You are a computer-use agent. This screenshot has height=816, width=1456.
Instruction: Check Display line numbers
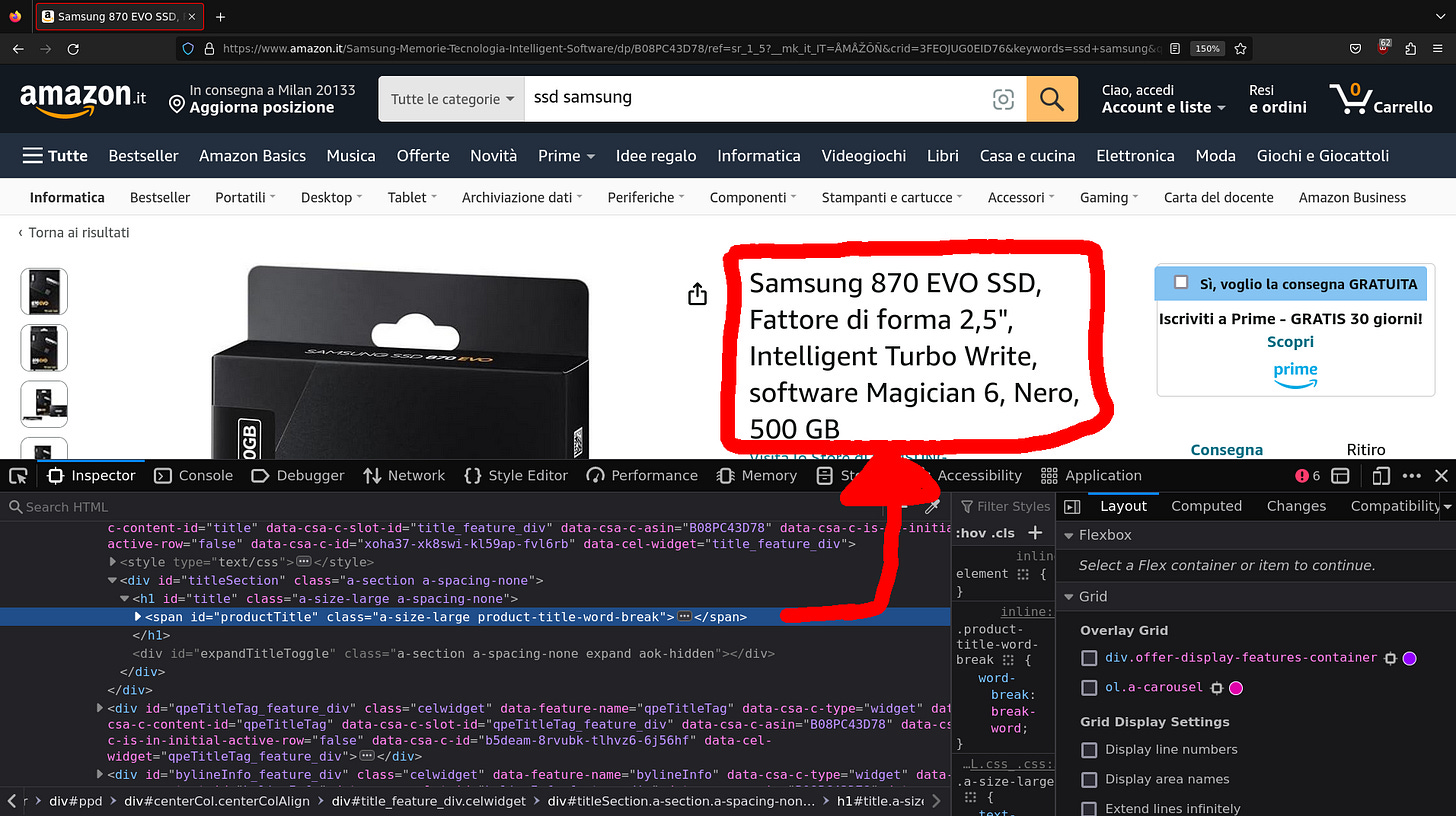1089,750
